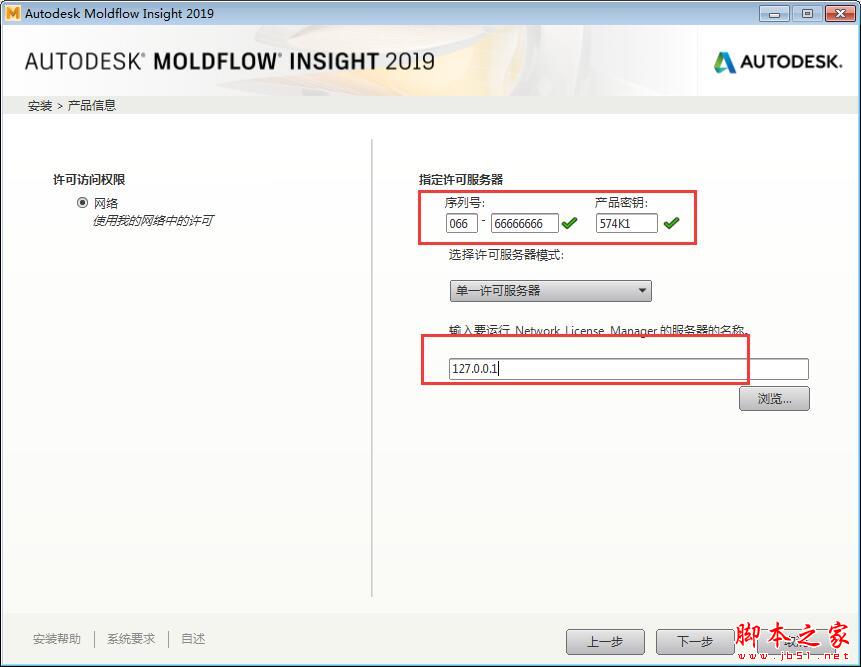The image size is (861, 667).
Task: Focus the serial number field containing 66666666
Action: click(x=524, y=223)
